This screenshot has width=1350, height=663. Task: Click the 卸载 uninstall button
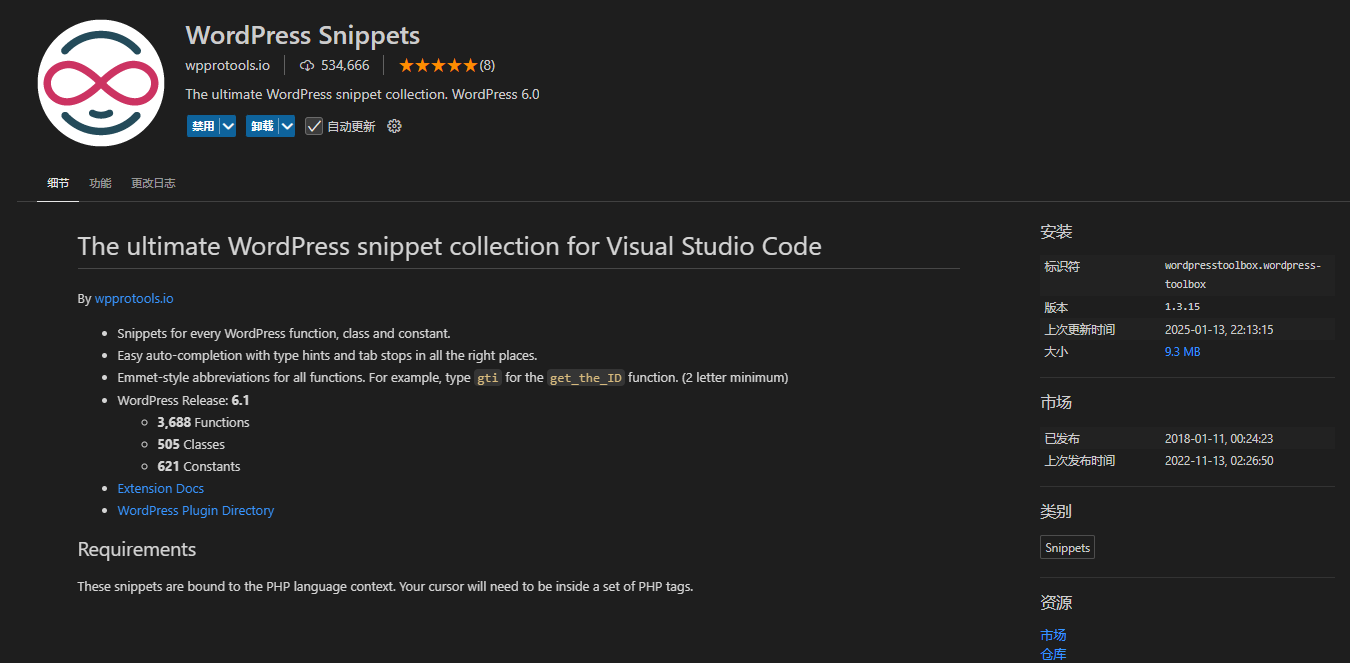coord(262,126)
